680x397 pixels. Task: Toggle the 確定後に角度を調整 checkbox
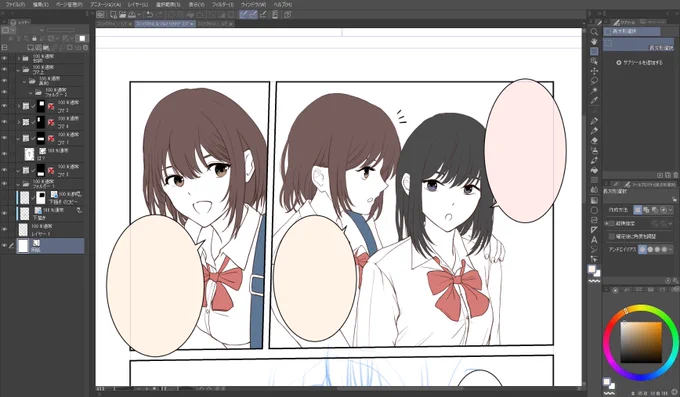point(612,236)
